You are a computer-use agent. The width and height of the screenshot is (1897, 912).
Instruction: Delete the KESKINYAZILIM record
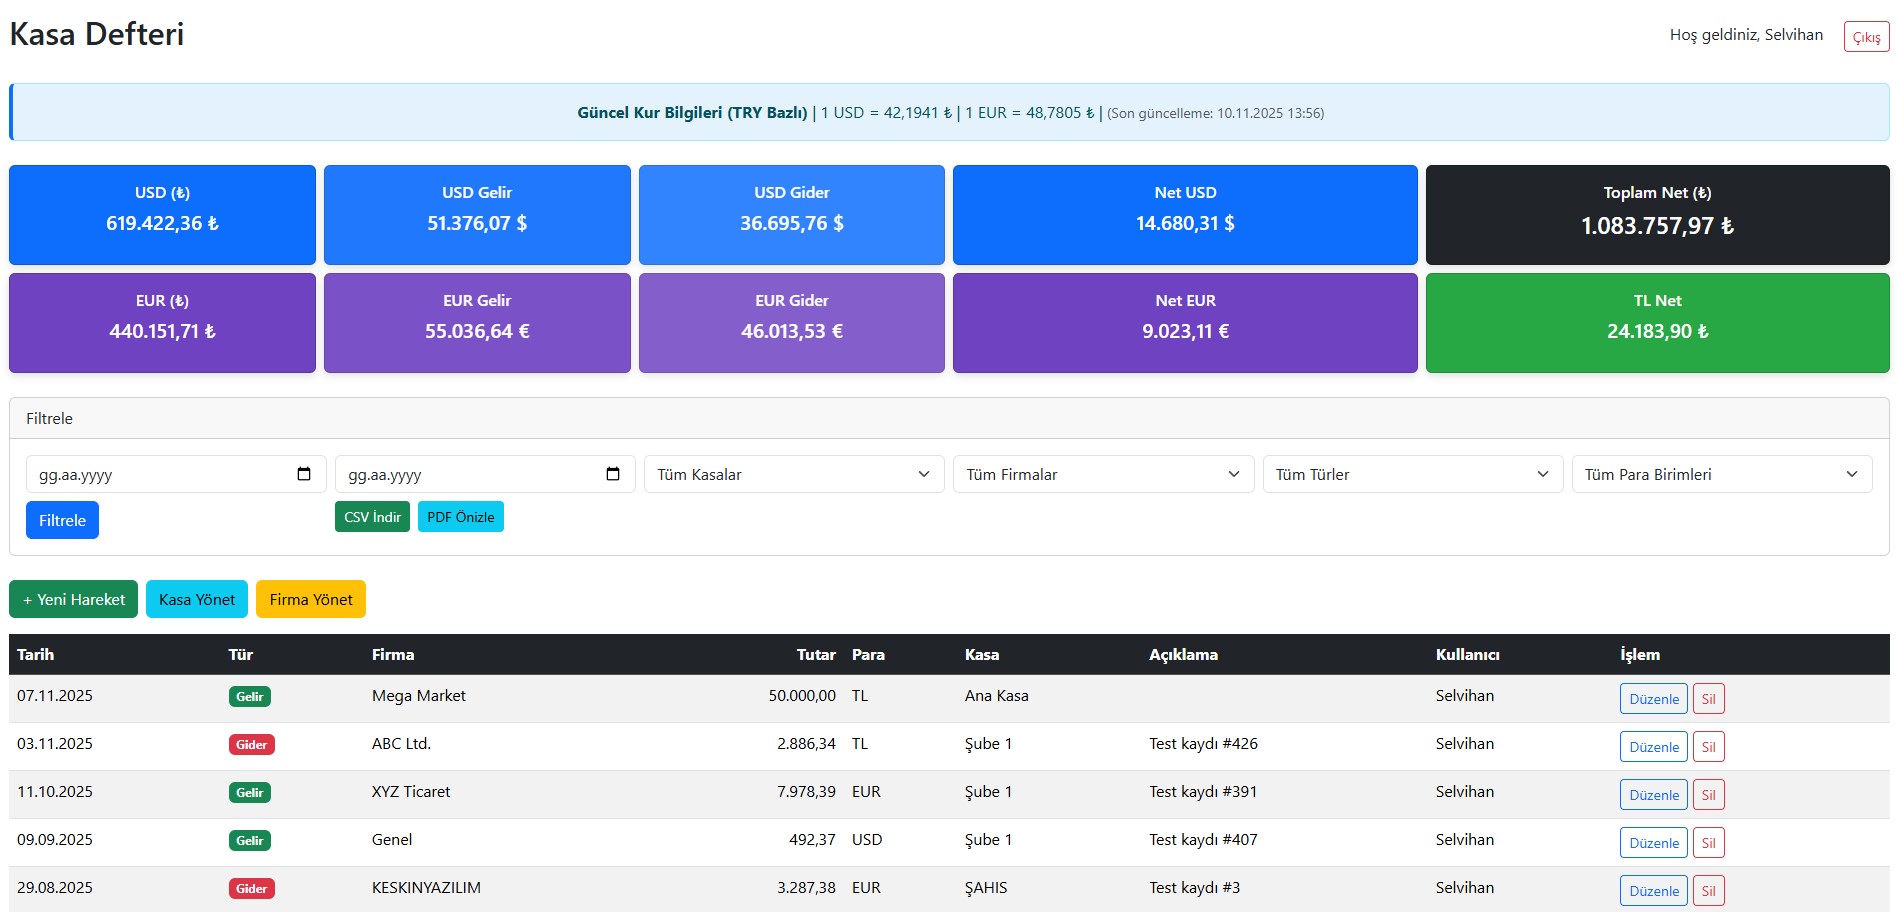tap(1708, 891)
